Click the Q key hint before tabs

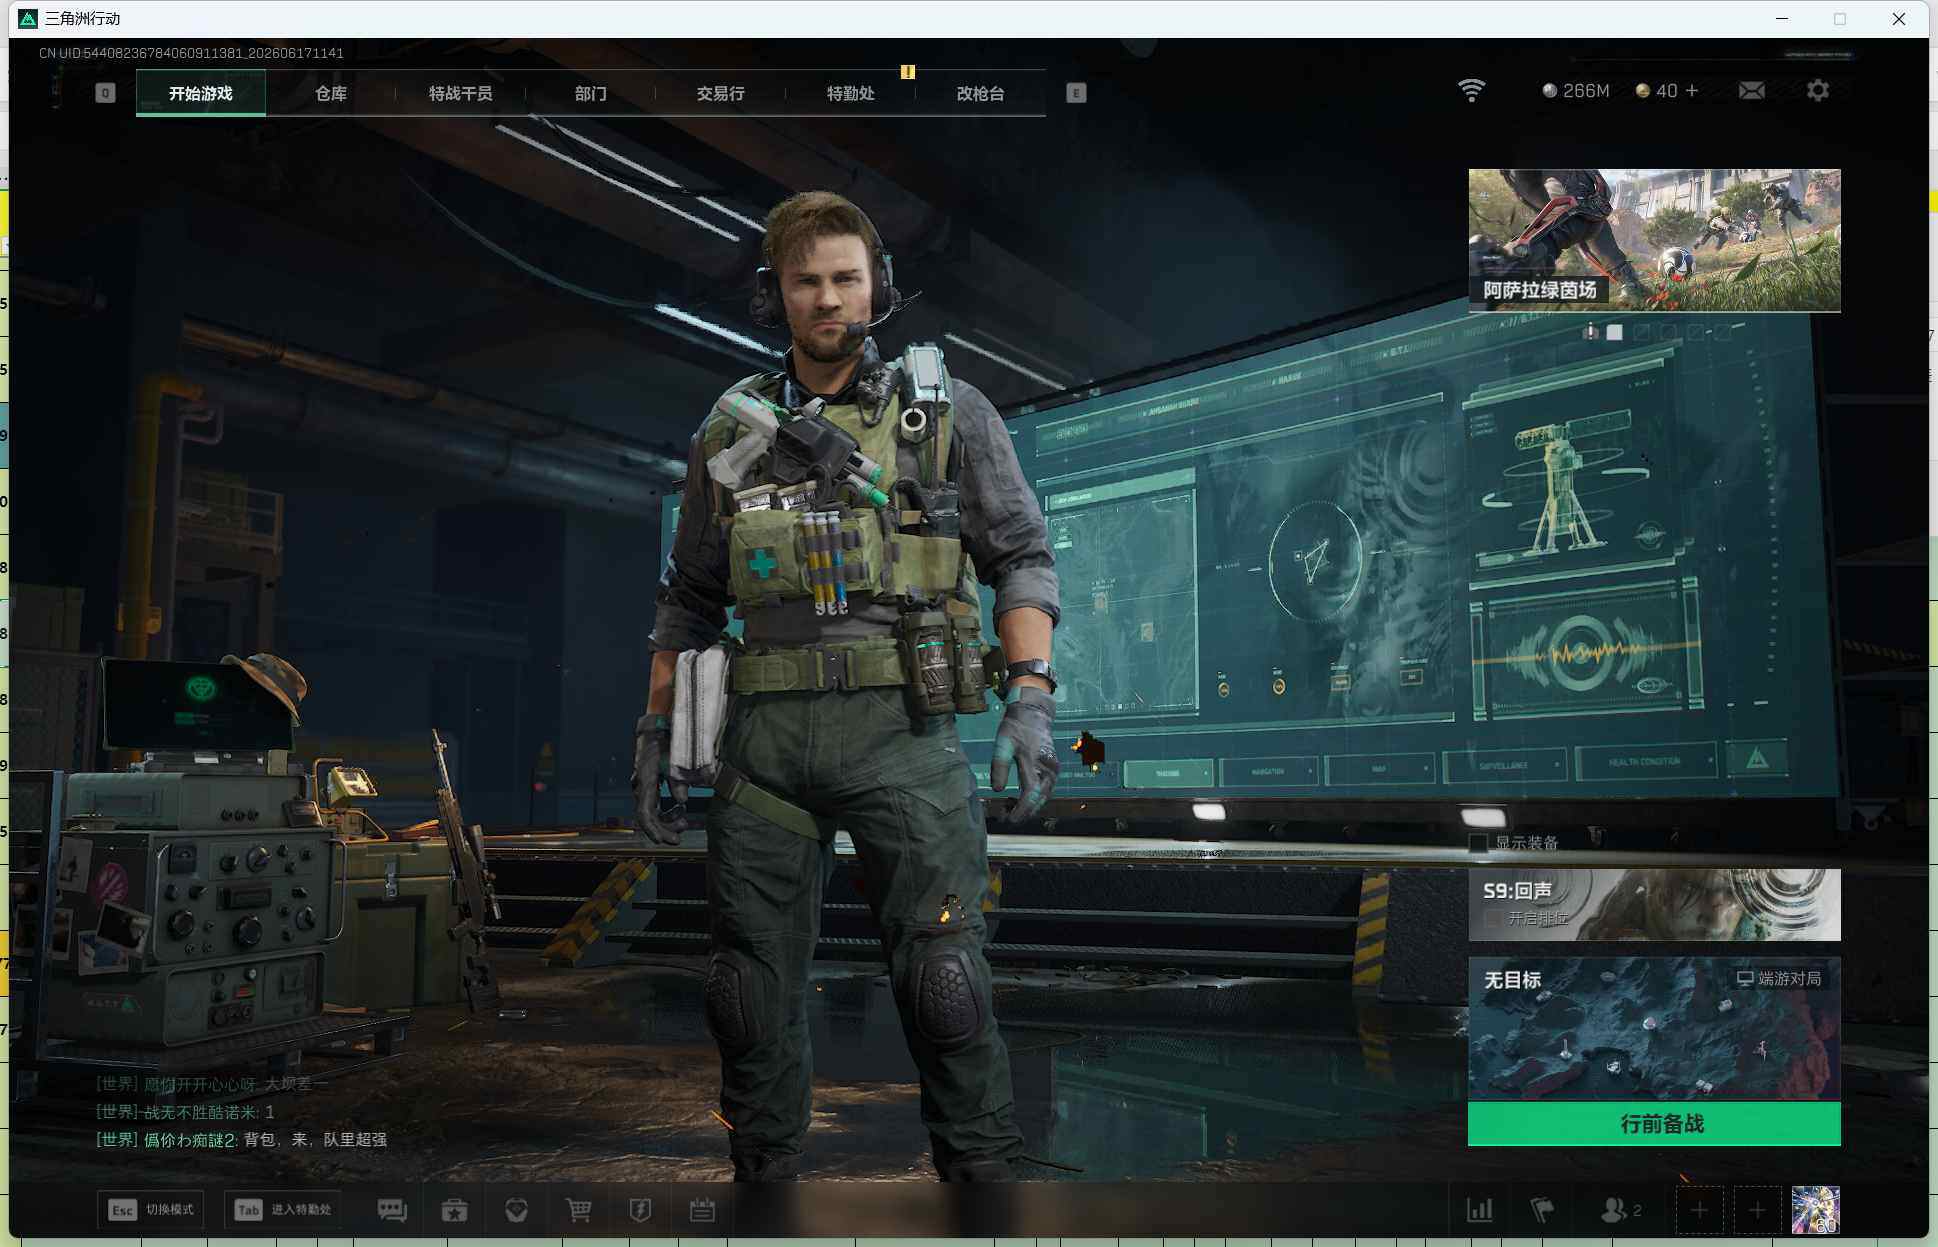click(x=105, y=93)
